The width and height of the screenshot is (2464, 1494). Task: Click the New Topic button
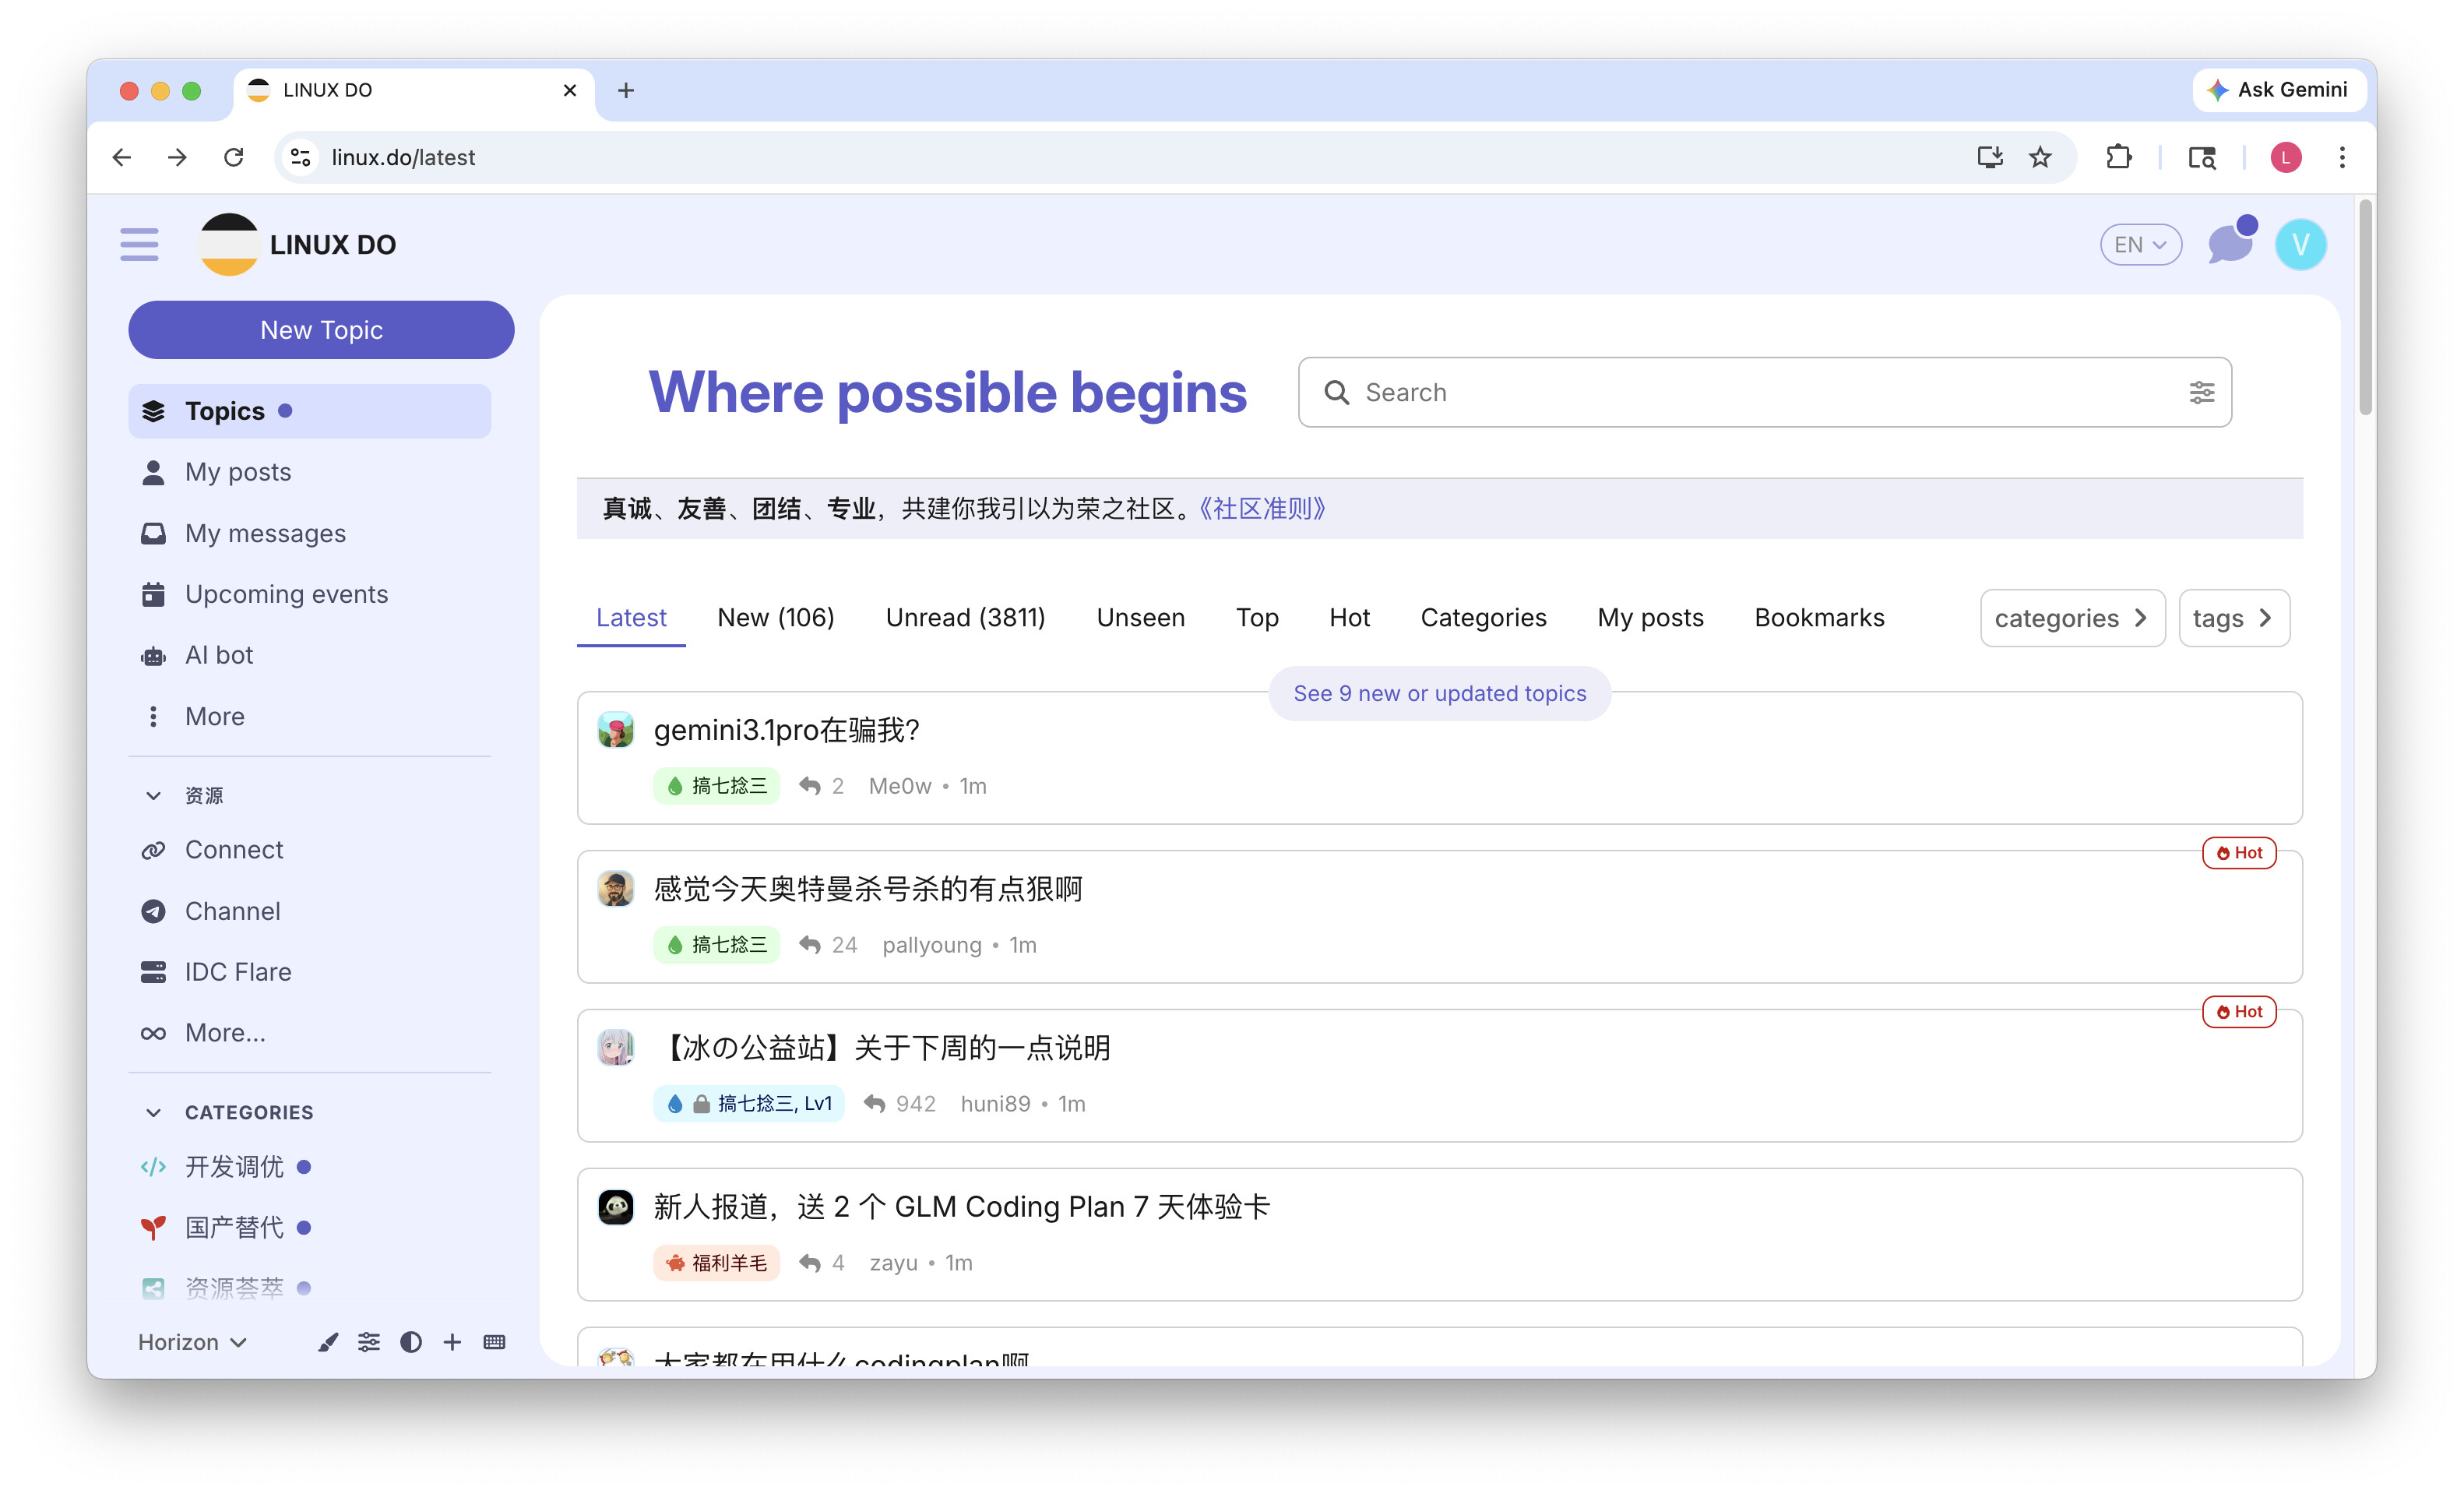(321, 330)
